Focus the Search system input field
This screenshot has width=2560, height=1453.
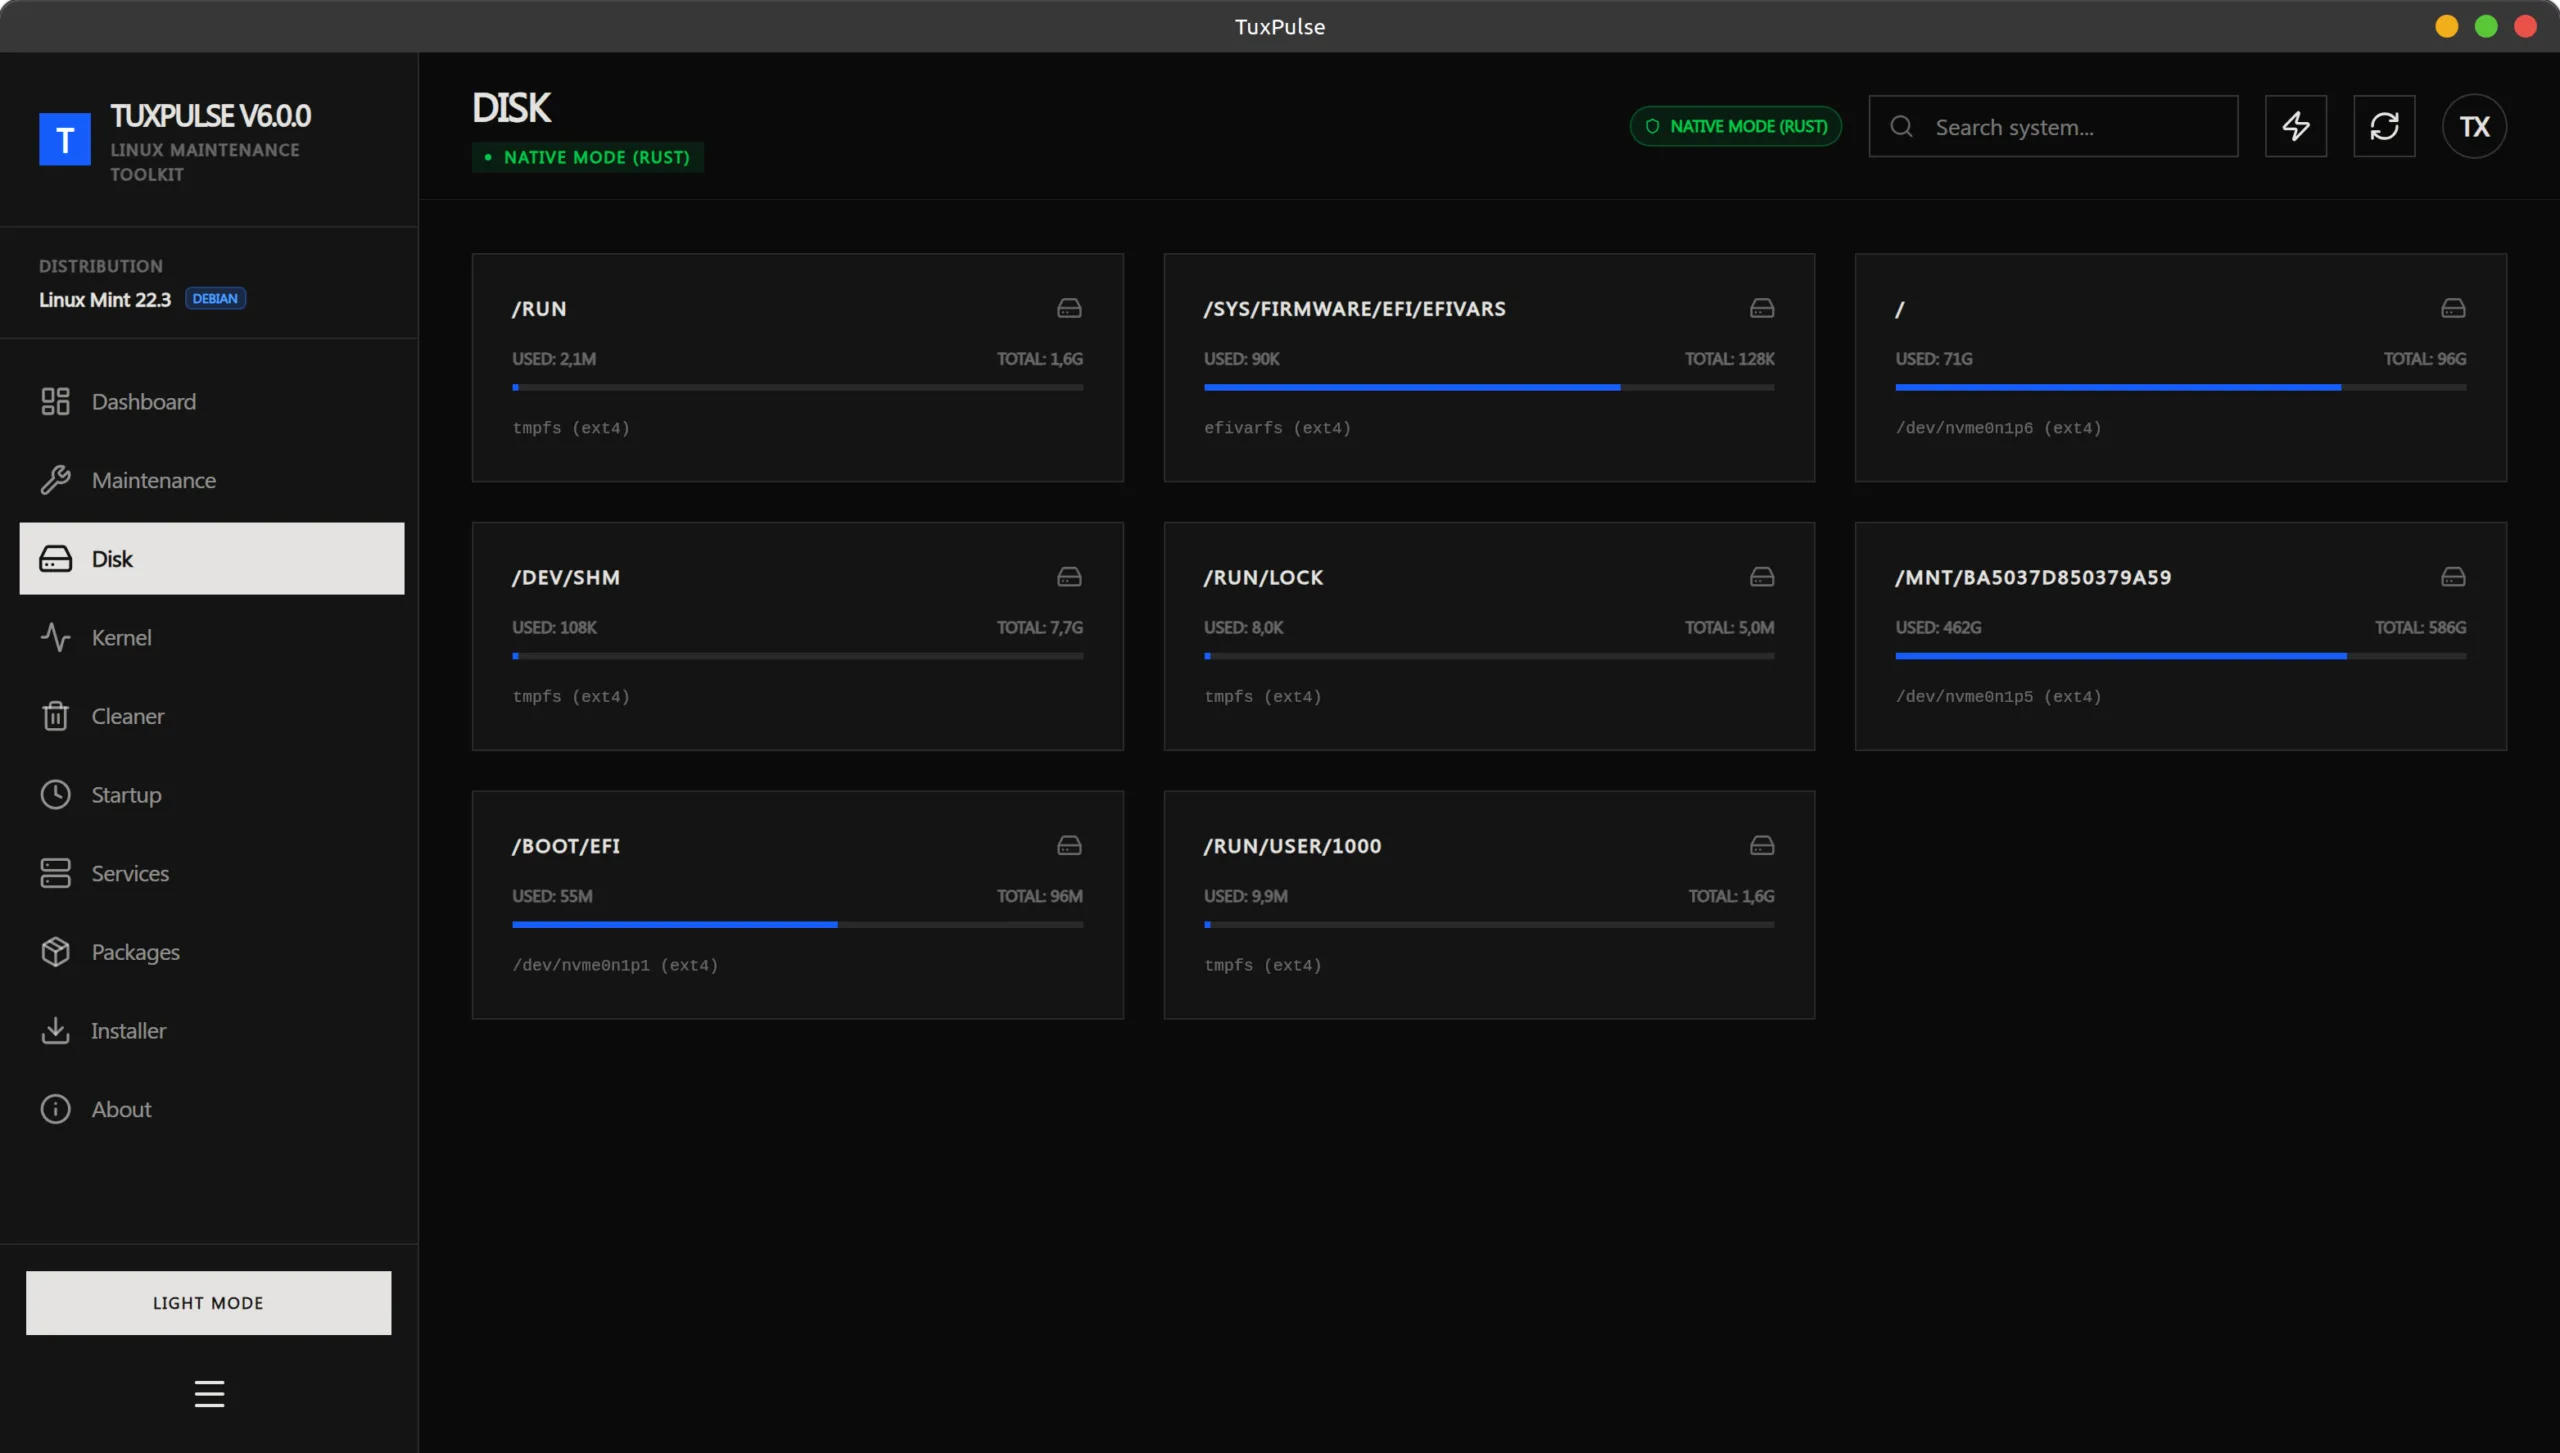(2070, 127)
